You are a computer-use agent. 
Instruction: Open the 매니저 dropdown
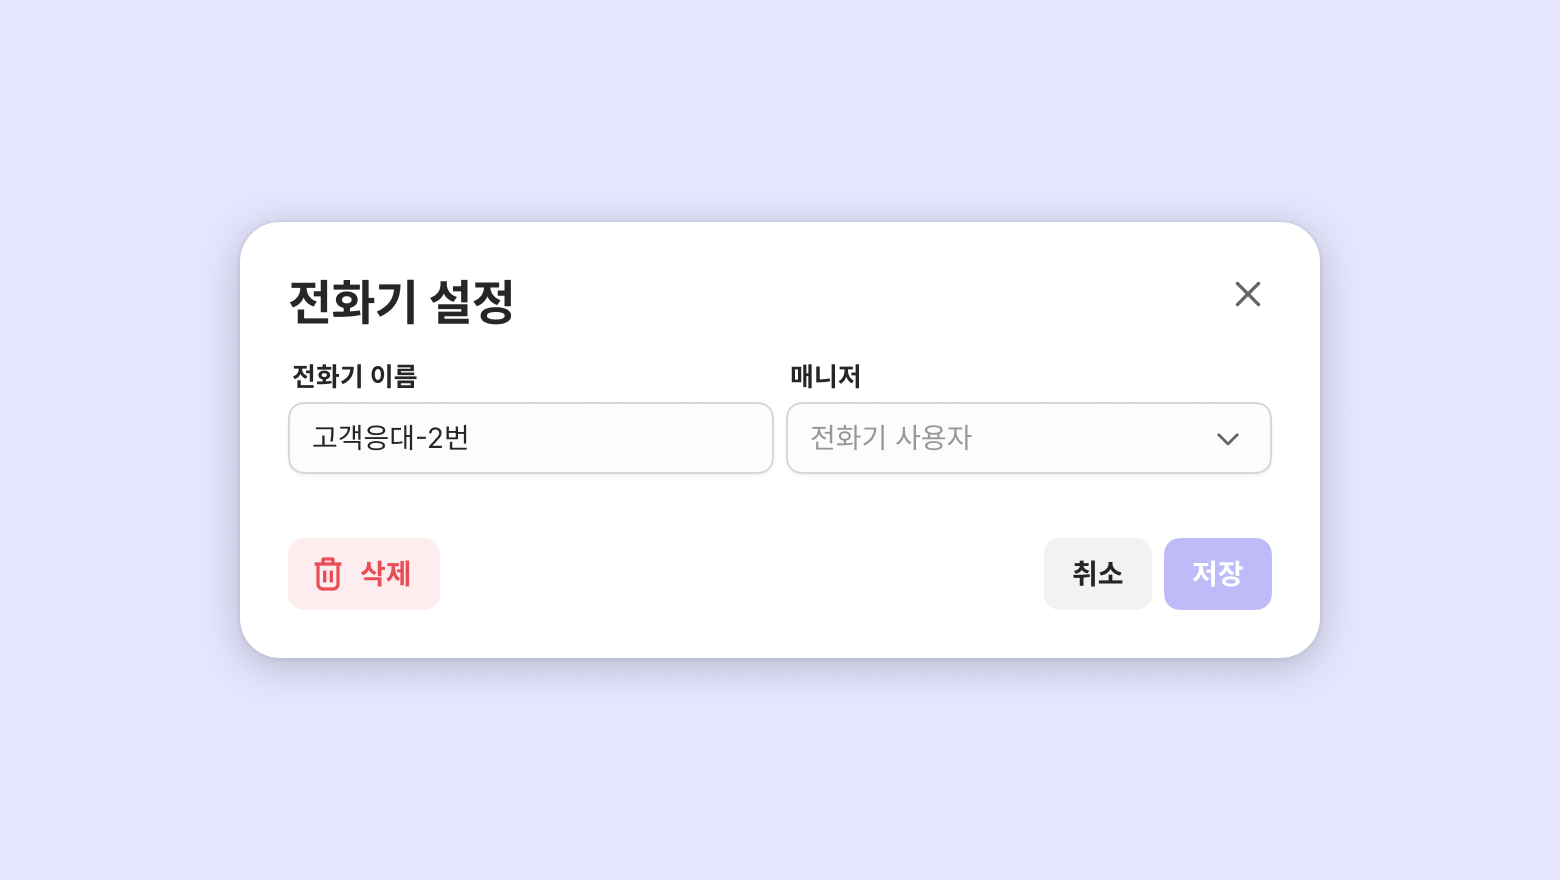click(1028, 438)
